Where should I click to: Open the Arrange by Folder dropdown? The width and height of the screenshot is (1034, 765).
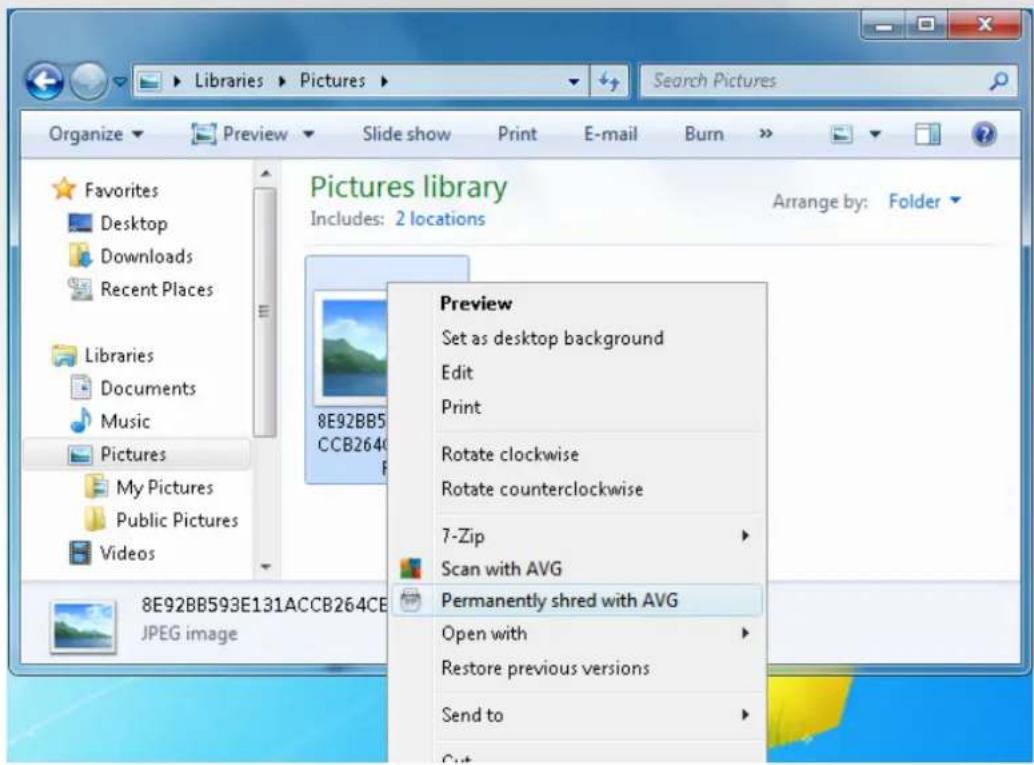924,201
